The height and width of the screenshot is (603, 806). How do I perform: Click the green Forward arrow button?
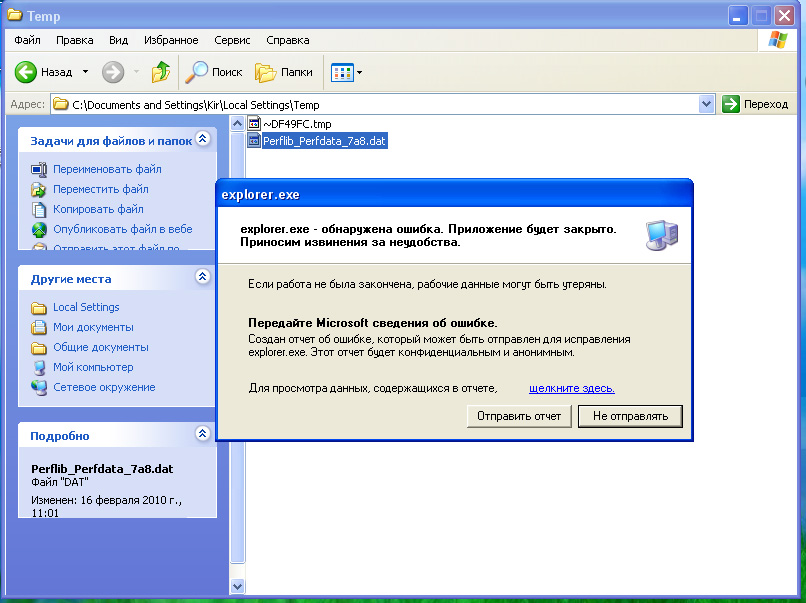[x=113, y=72]
